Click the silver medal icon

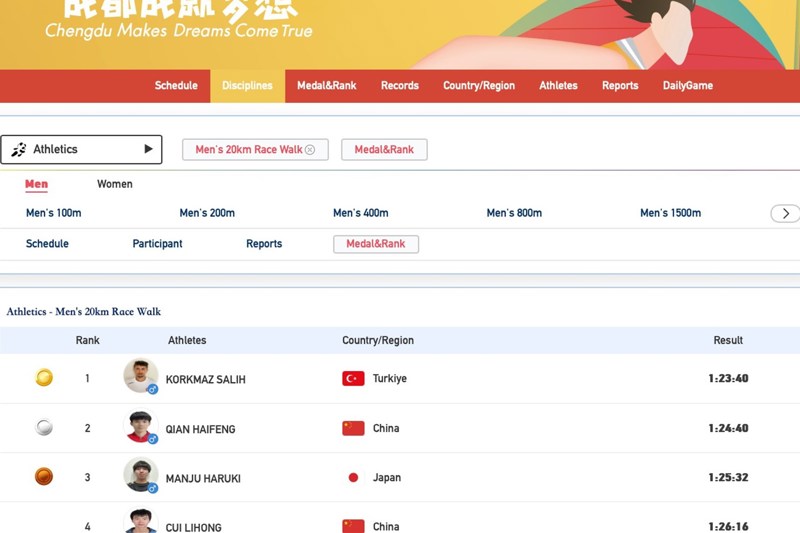44,428
